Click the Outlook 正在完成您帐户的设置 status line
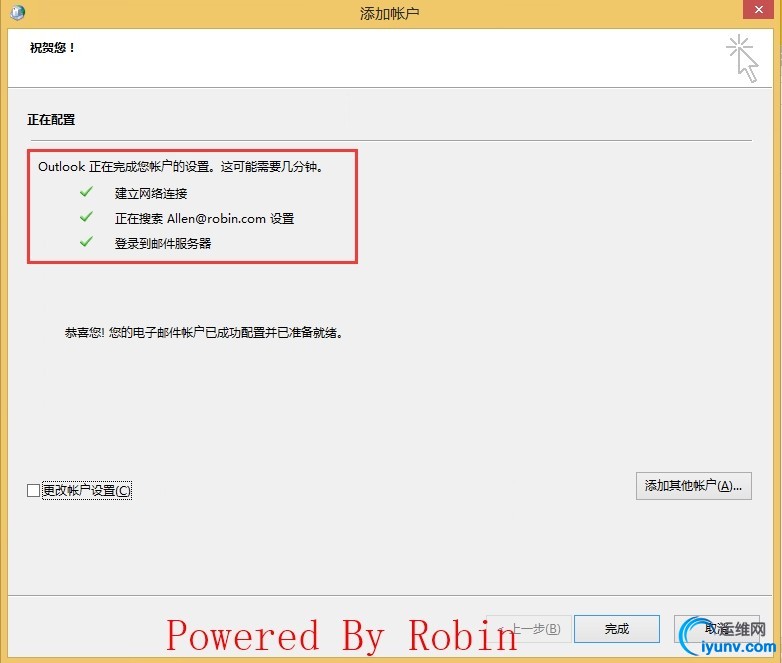Viewport: 782px width, 663px height. coord(180,167)
